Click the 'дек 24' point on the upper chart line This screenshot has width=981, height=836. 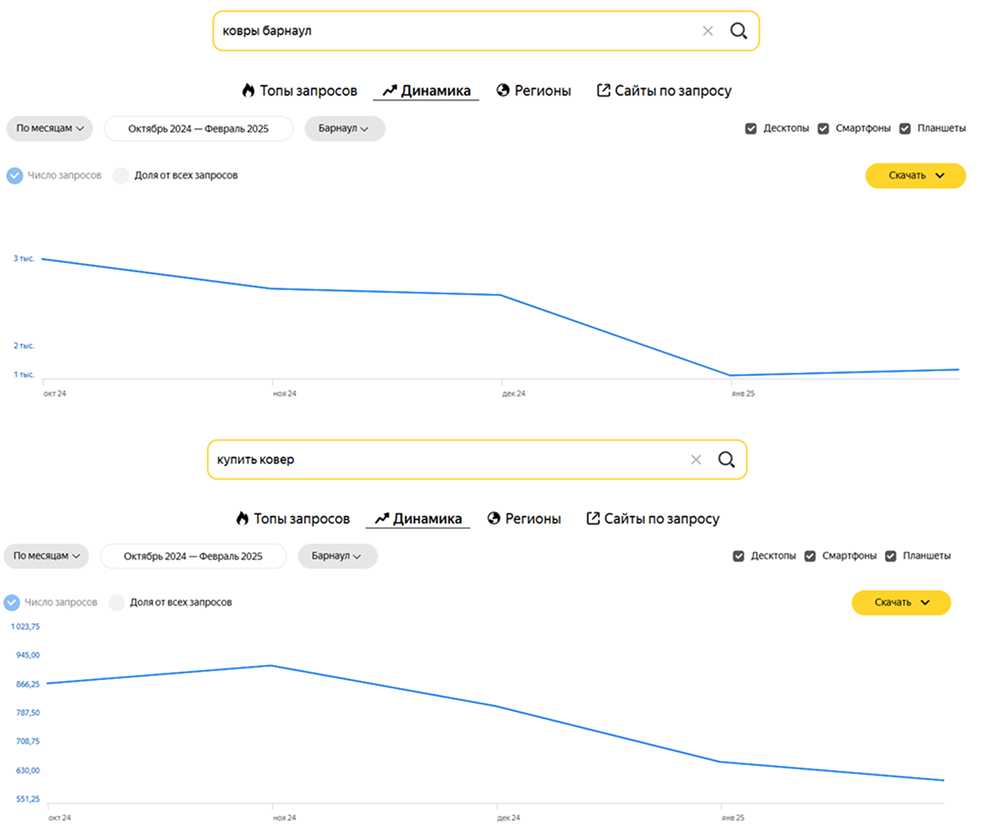pos(500,295)
